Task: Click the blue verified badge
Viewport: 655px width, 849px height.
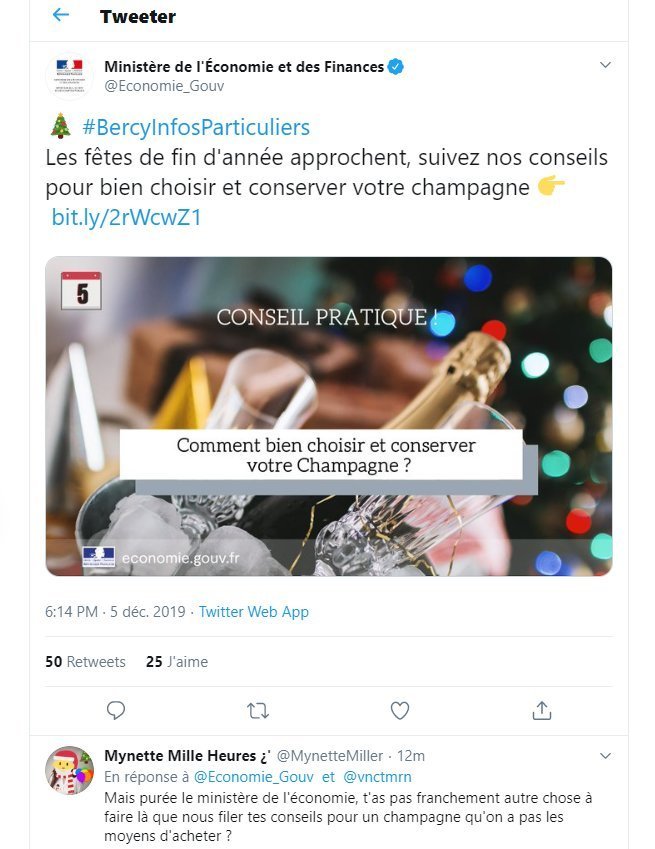Action: click(x=396, y=67)
